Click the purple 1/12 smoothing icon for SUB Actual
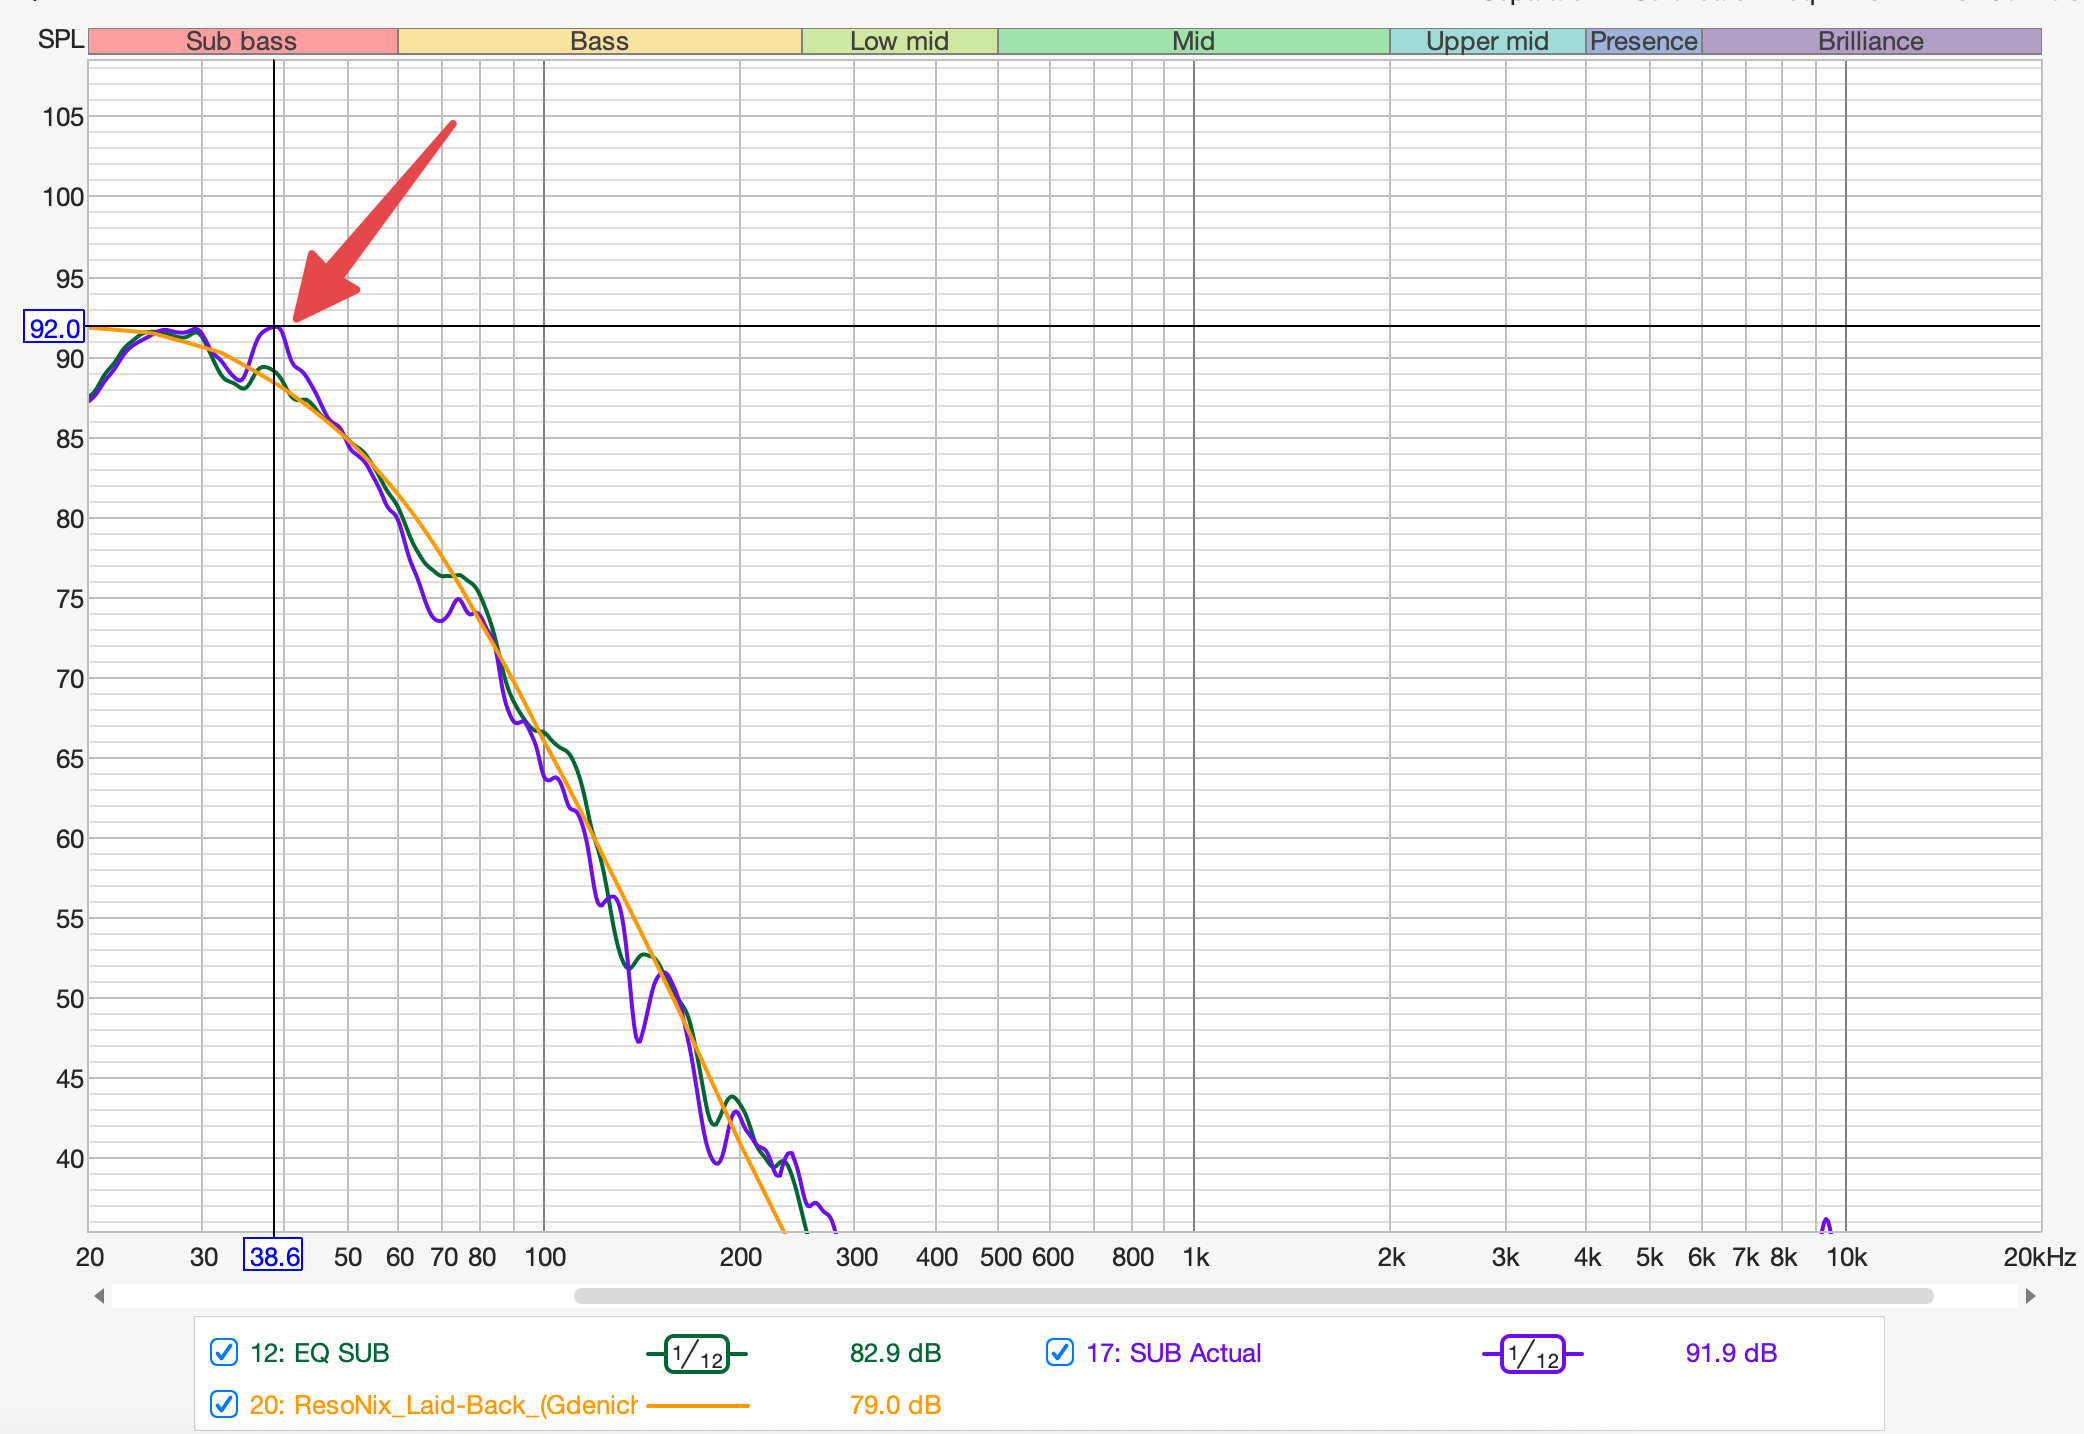Viewport: 2084px width, 1434px height. click(x=1532, y=1354)
